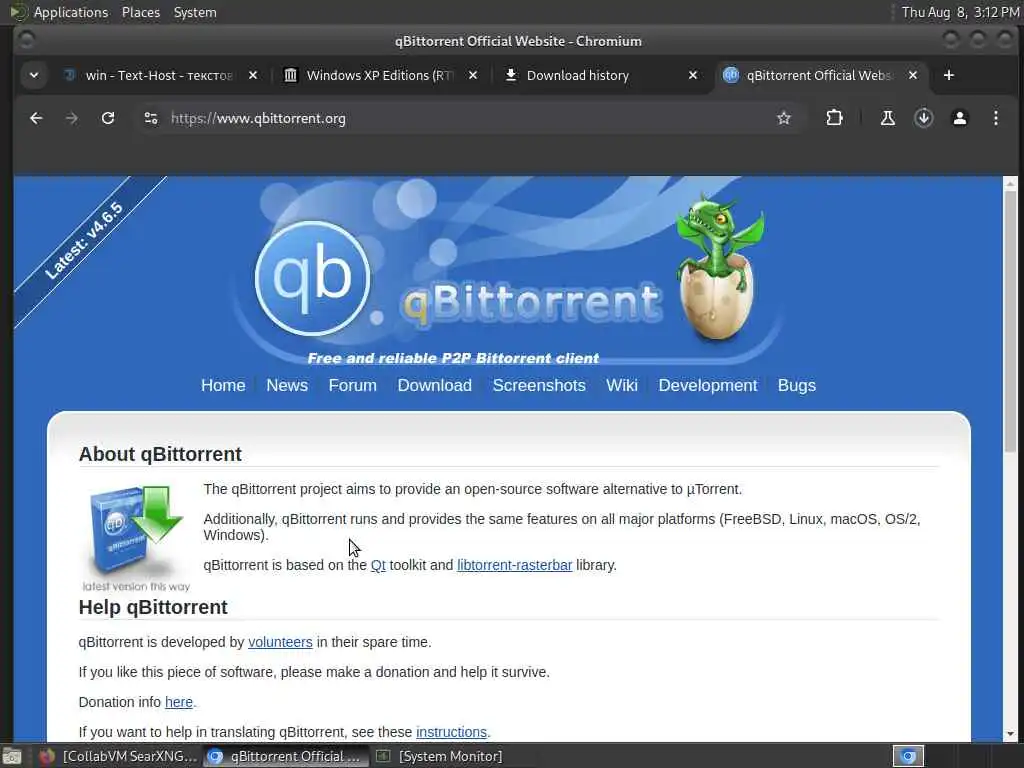The image size is (1024, 768).
Task: Open a new tab with plus button
Action: 949,76
